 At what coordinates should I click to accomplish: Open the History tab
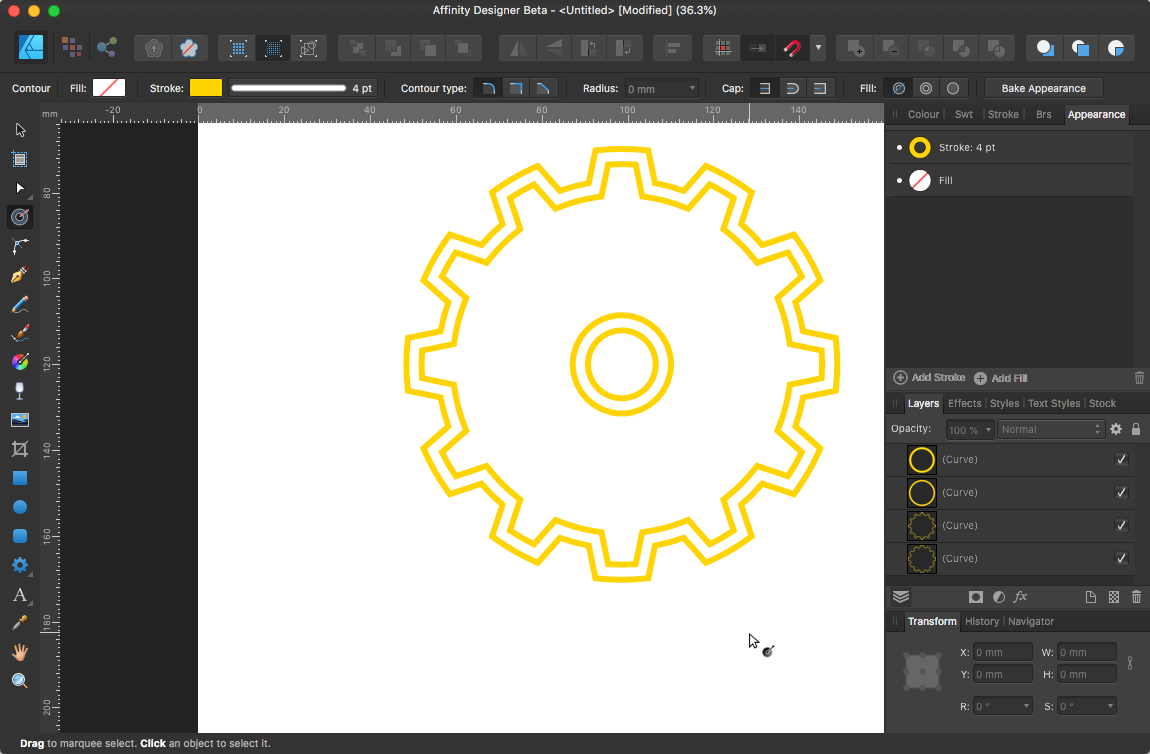(981, 622)
